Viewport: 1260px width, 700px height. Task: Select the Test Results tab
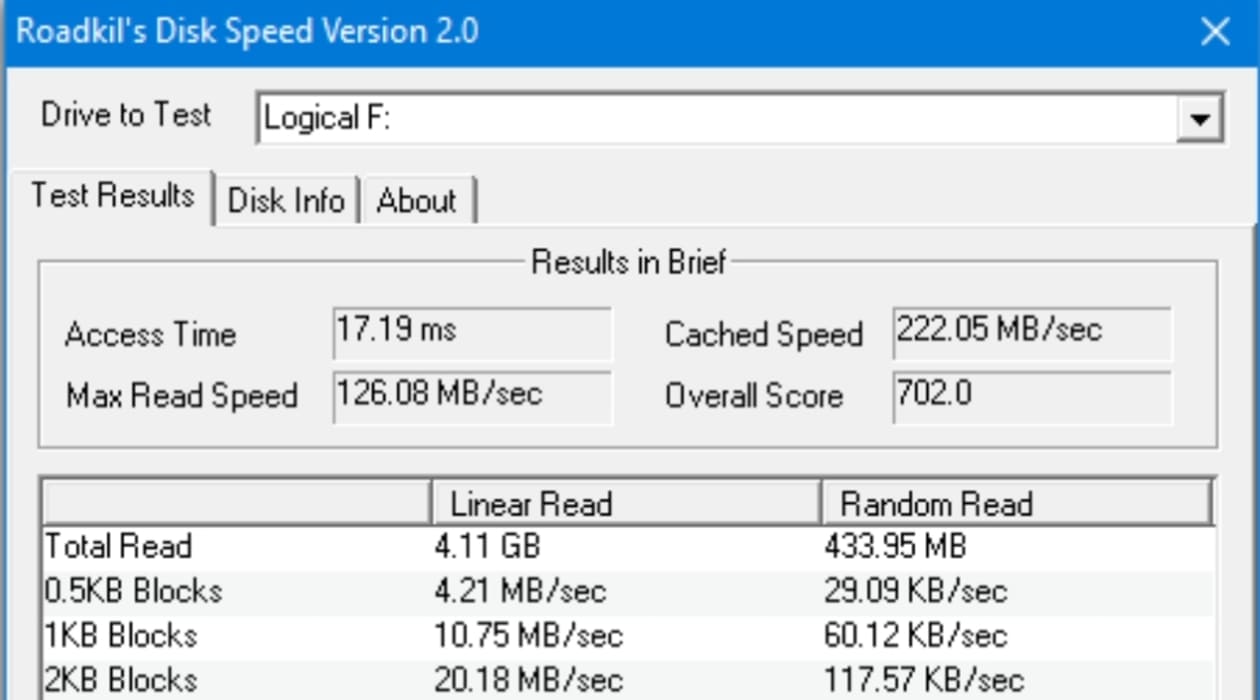click(112, 196)
